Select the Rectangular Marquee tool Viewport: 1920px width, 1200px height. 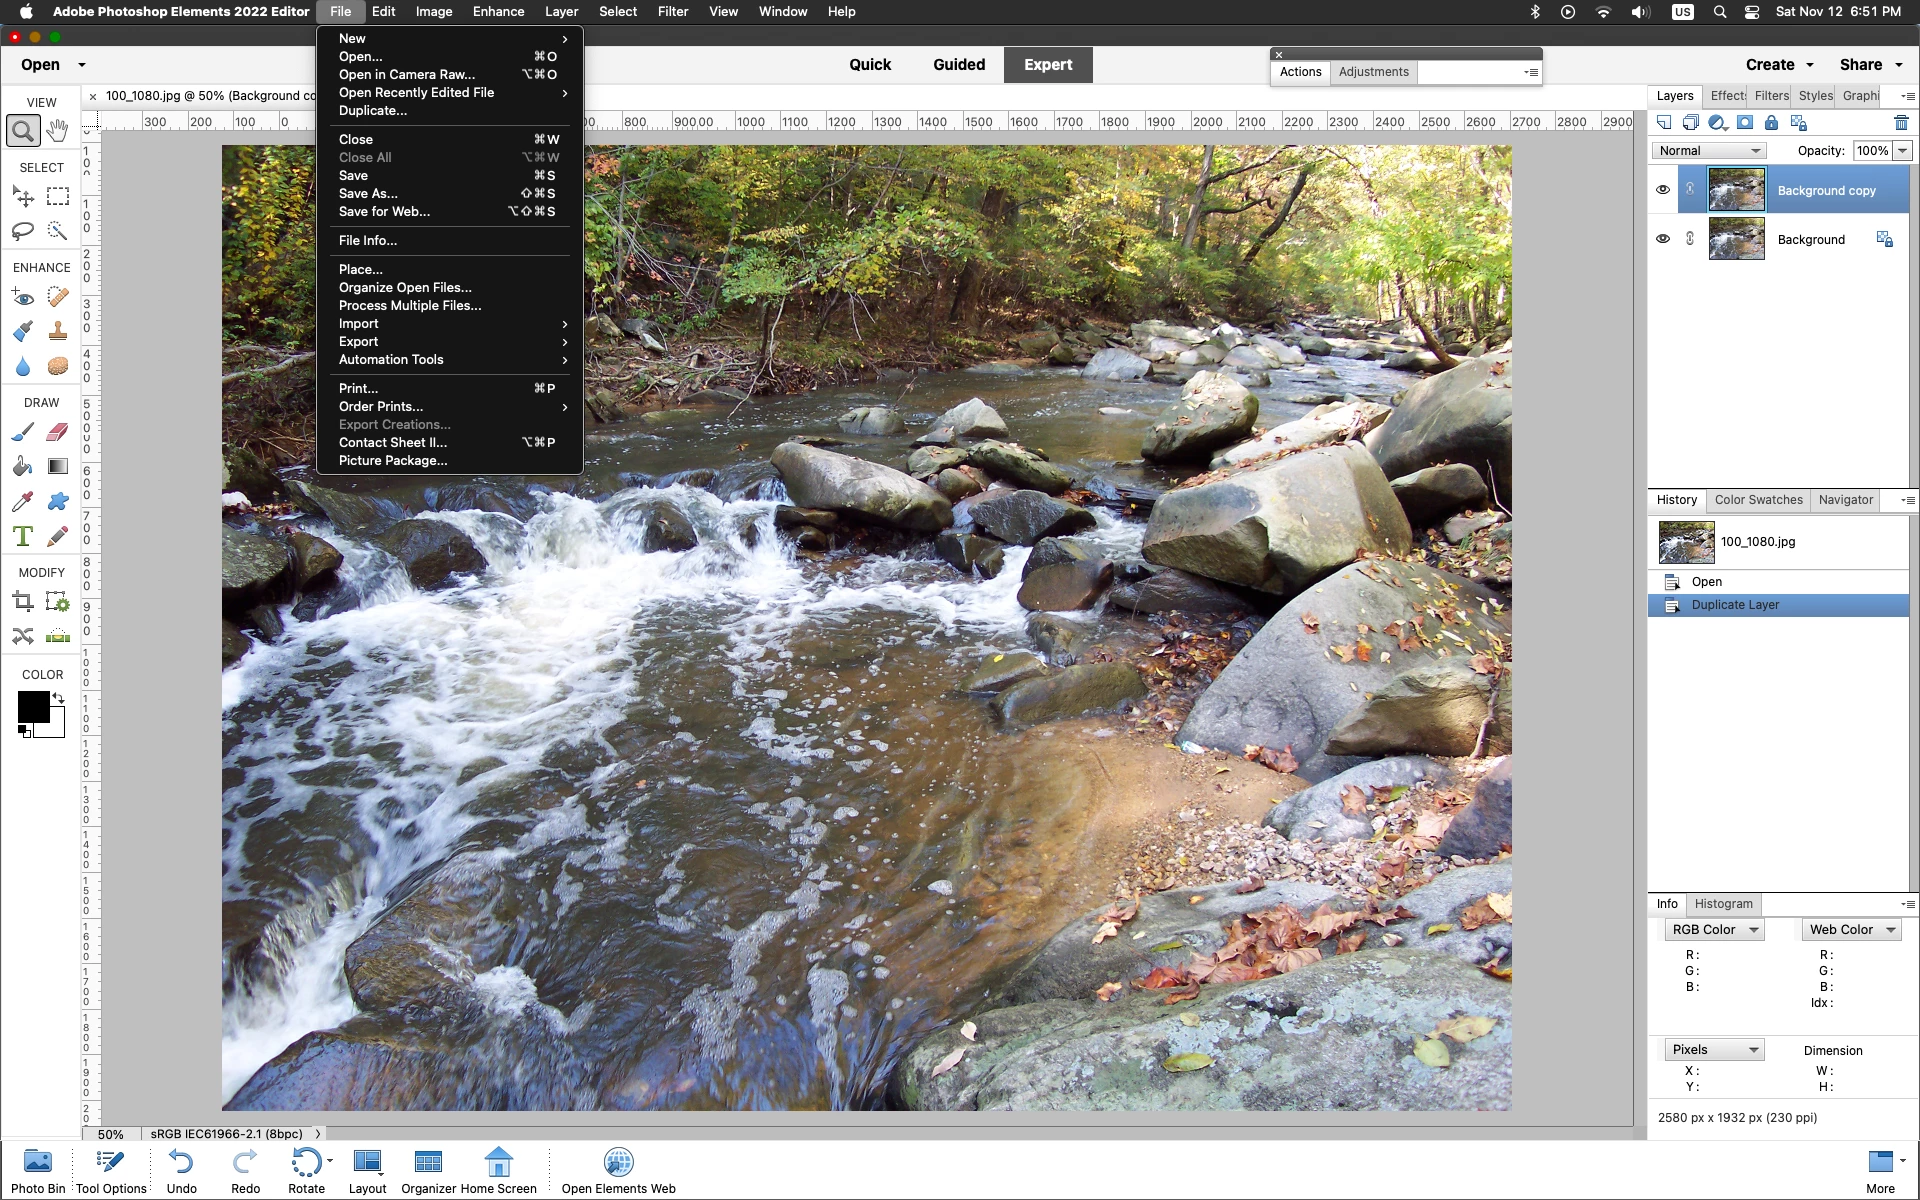pyautogui.click(x=58, y=197)
